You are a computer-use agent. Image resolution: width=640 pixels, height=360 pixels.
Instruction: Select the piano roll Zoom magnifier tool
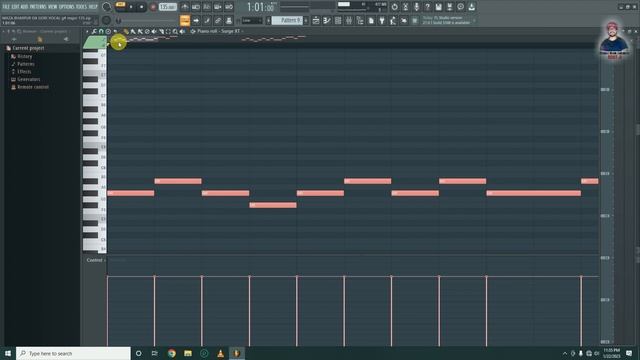tap(175, 31)
